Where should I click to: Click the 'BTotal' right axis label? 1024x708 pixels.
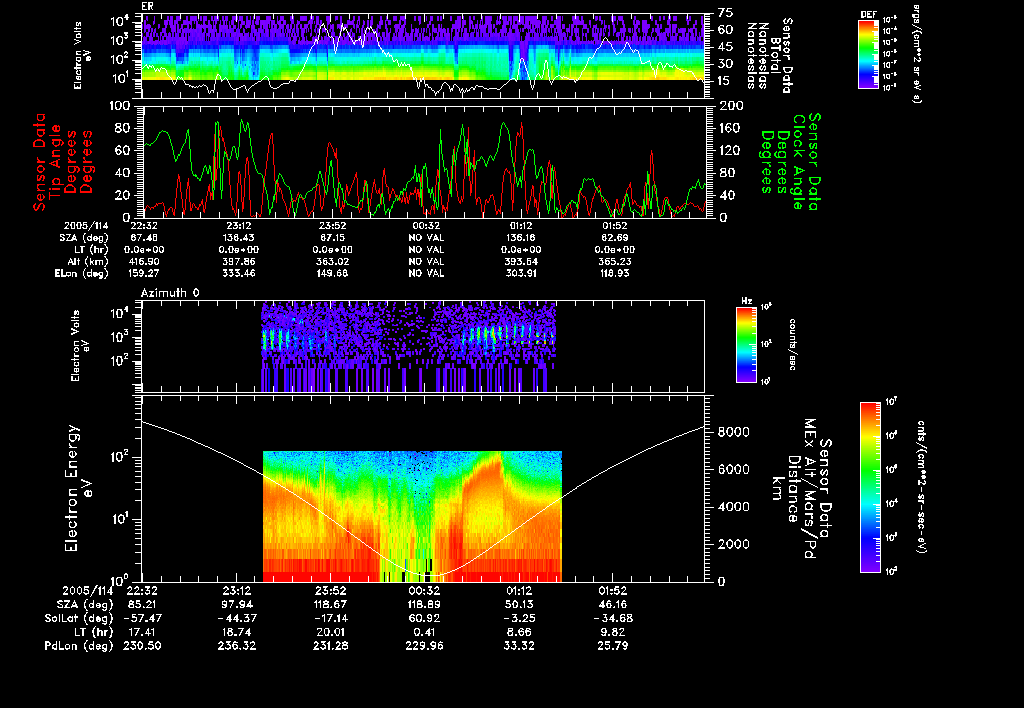tap(776, 56)
